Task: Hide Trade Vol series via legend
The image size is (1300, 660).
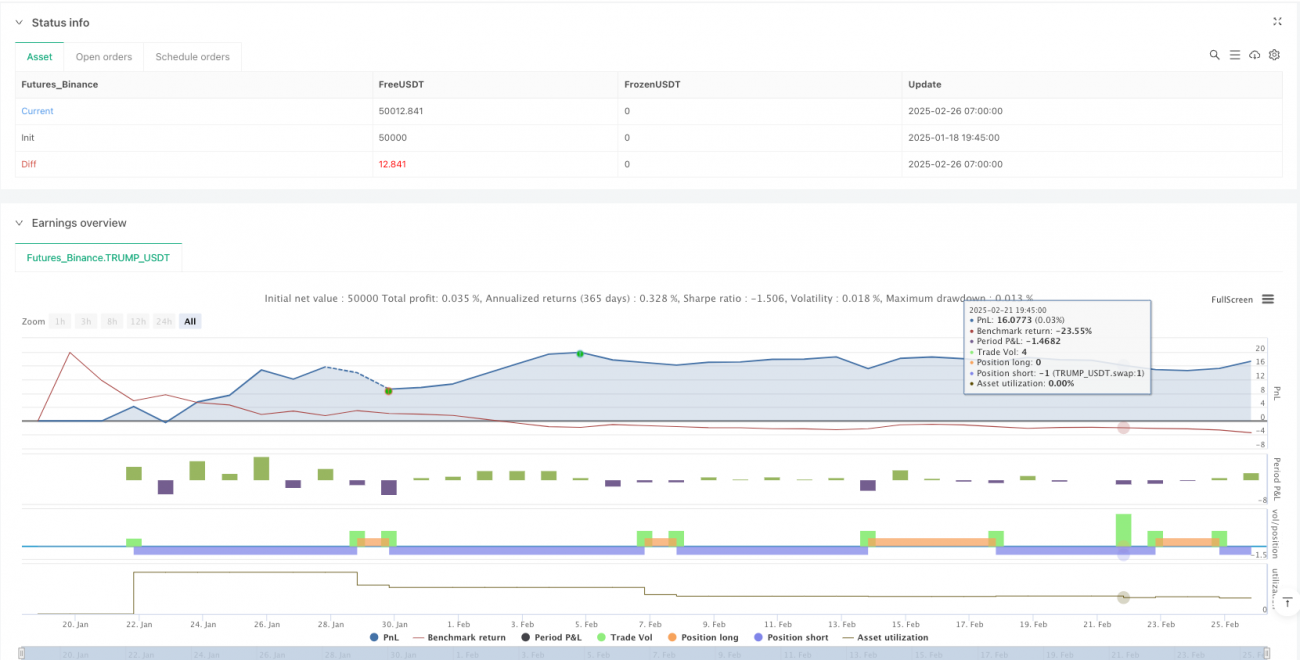Action: point(629,637)
